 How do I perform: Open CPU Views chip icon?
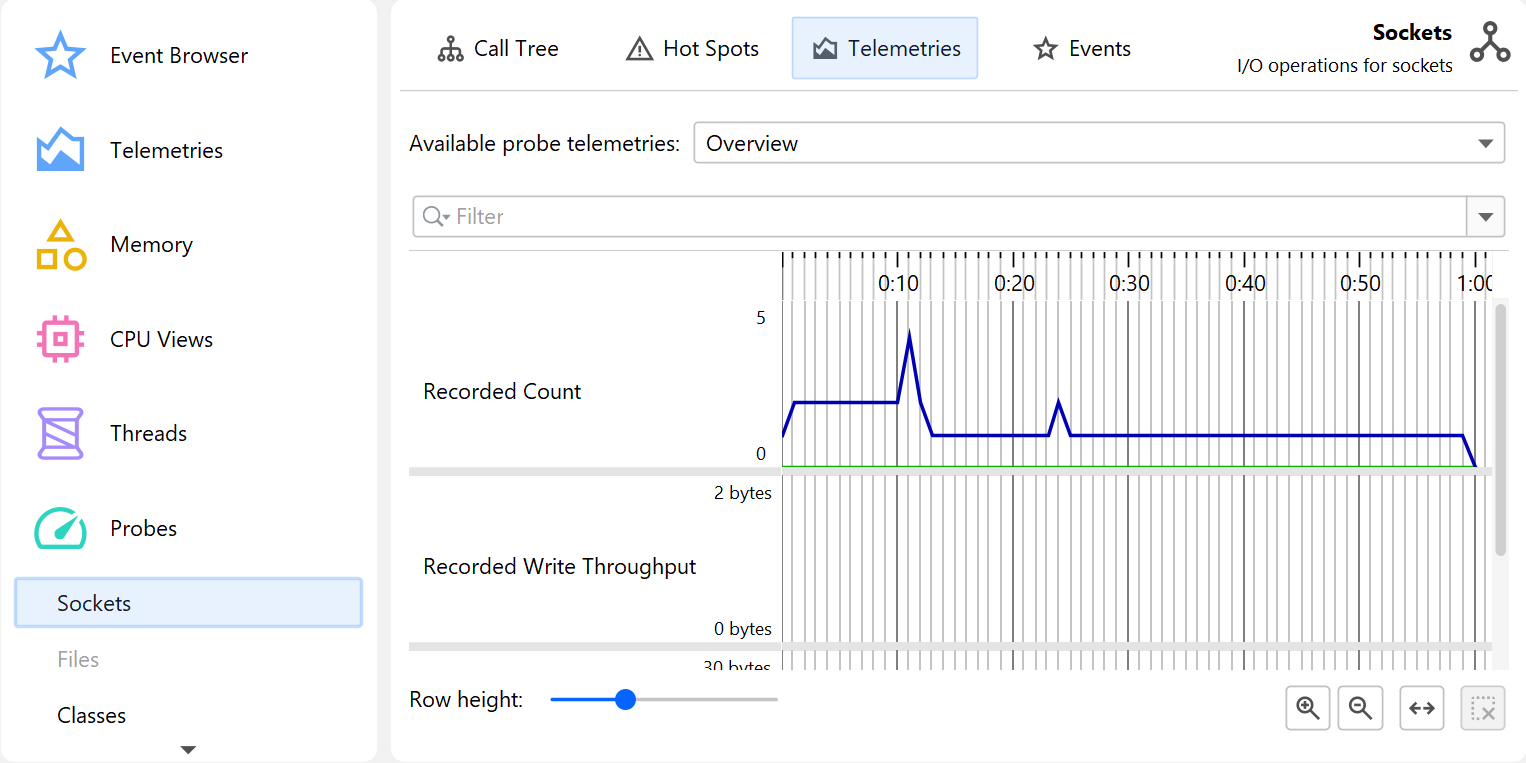coord(60,339)
